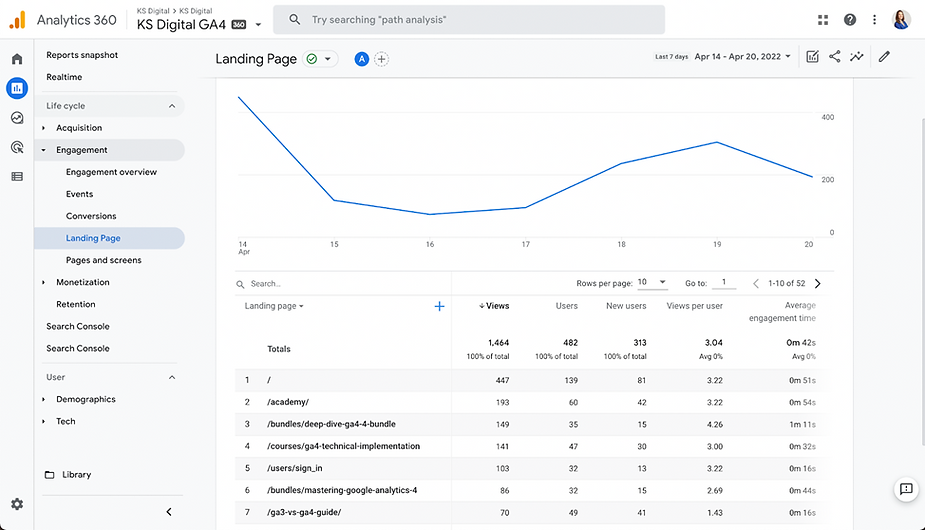The width and height of the screenshot is (925, 530).
Task: Click the top search field
Action: tap(469, 19)
